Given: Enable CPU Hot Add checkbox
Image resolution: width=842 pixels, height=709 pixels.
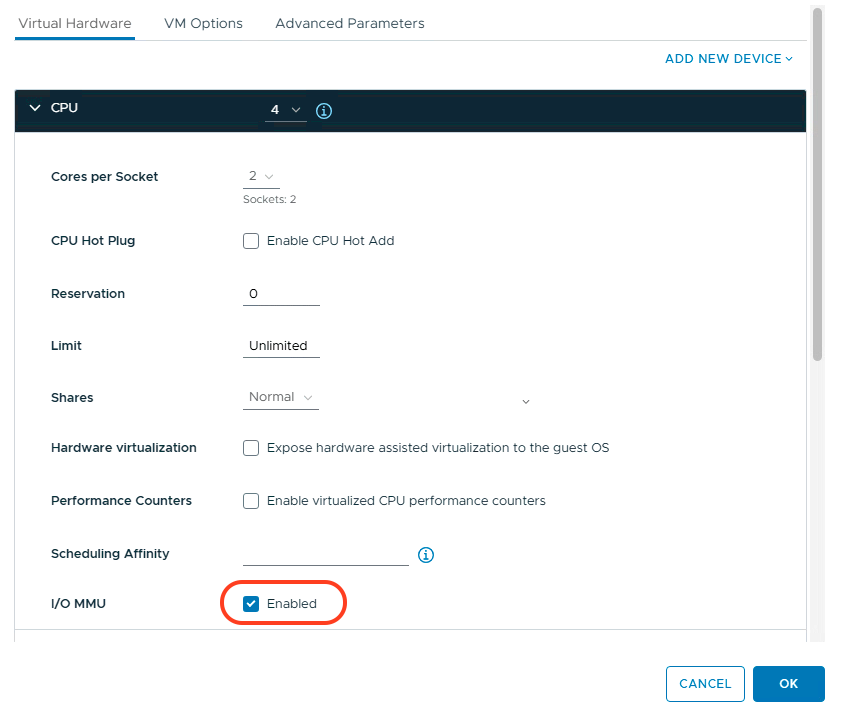Looking at the screenshot, I should [x=251, y=241].
